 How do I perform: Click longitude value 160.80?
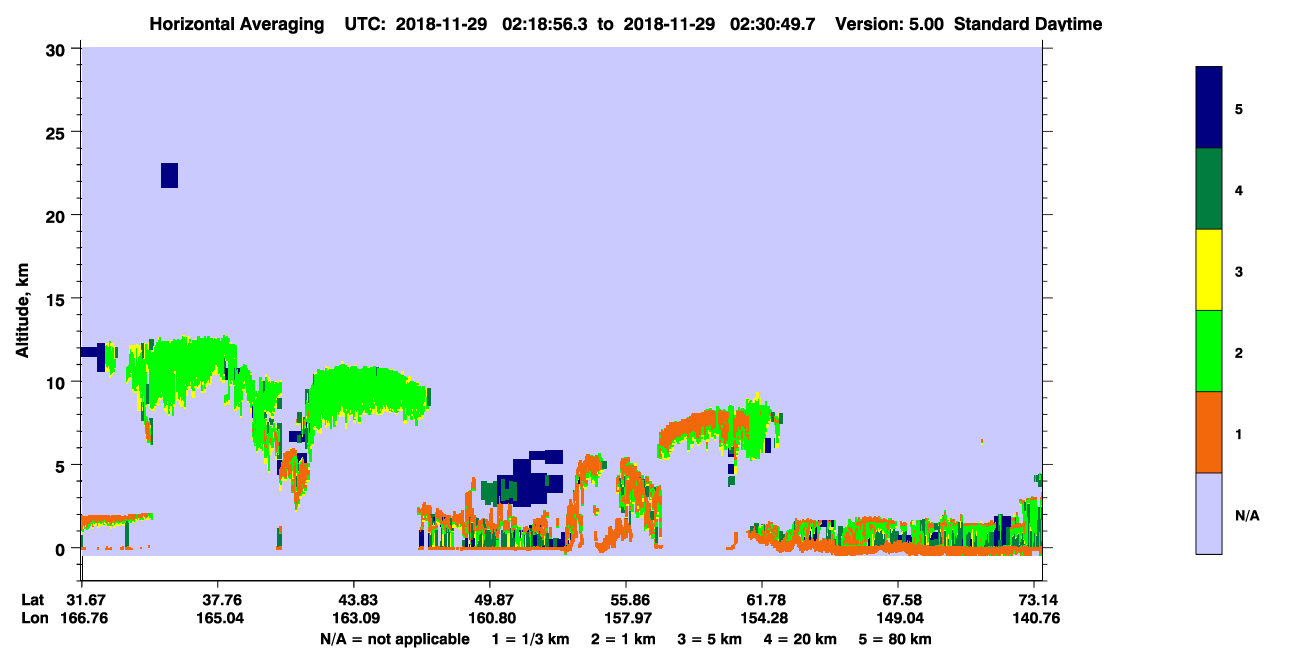(x=490, y=618)
